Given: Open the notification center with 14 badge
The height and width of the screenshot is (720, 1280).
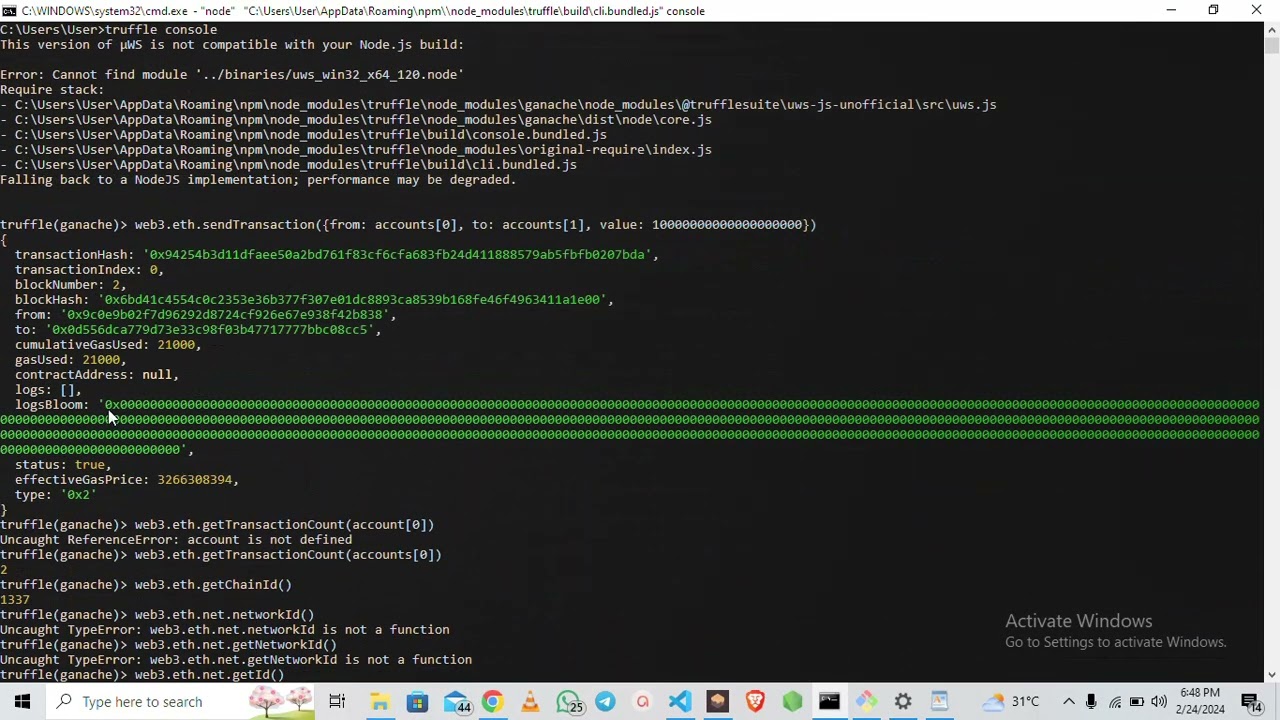Looking at the screenshot, I should tap(1251, 702).
